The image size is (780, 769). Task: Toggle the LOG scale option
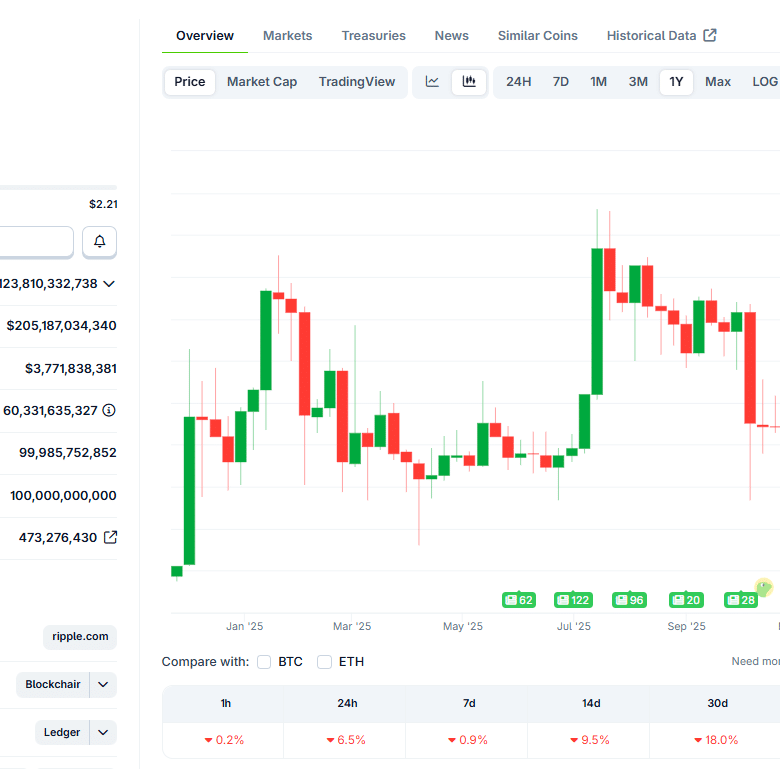point(765,82)
